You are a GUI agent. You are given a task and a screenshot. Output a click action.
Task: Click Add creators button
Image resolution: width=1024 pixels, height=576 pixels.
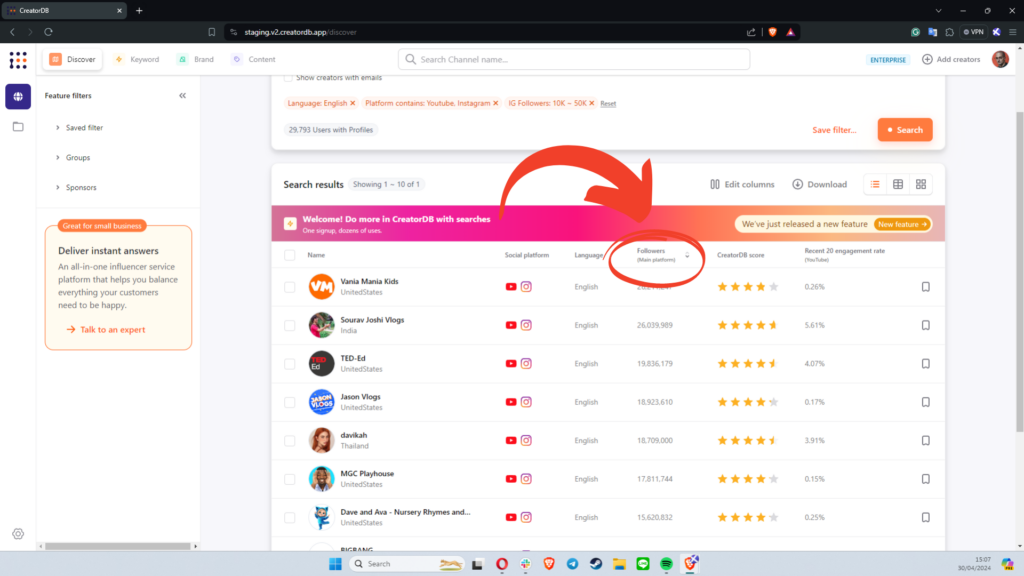(951, 59)
